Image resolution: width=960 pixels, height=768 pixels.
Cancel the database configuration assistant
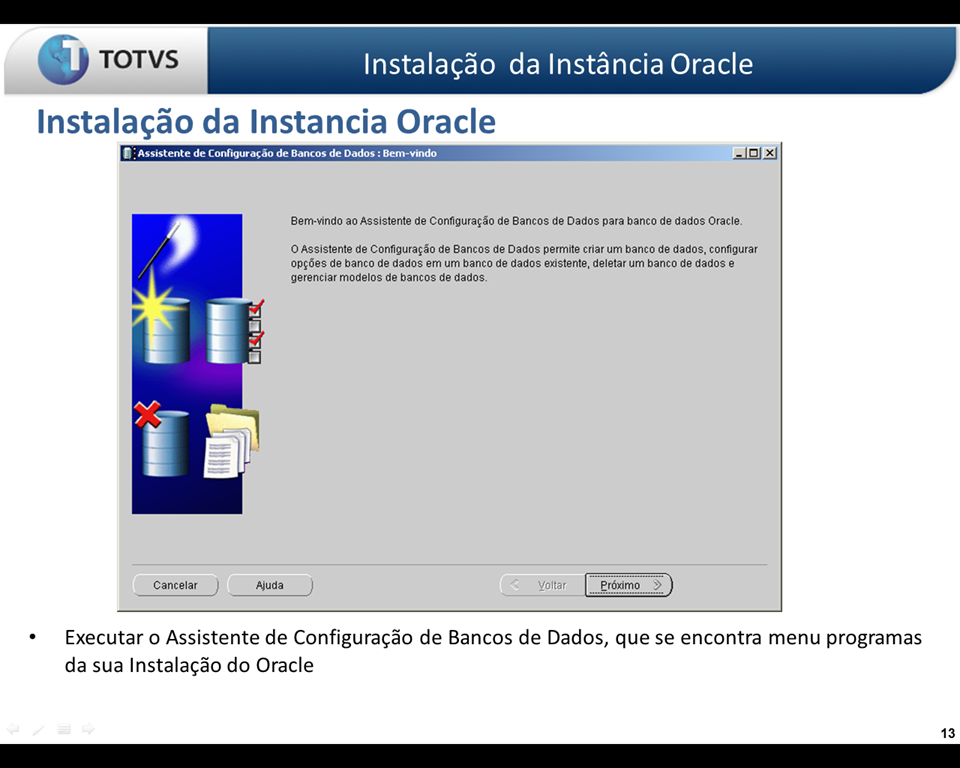[x=175, y=585]
